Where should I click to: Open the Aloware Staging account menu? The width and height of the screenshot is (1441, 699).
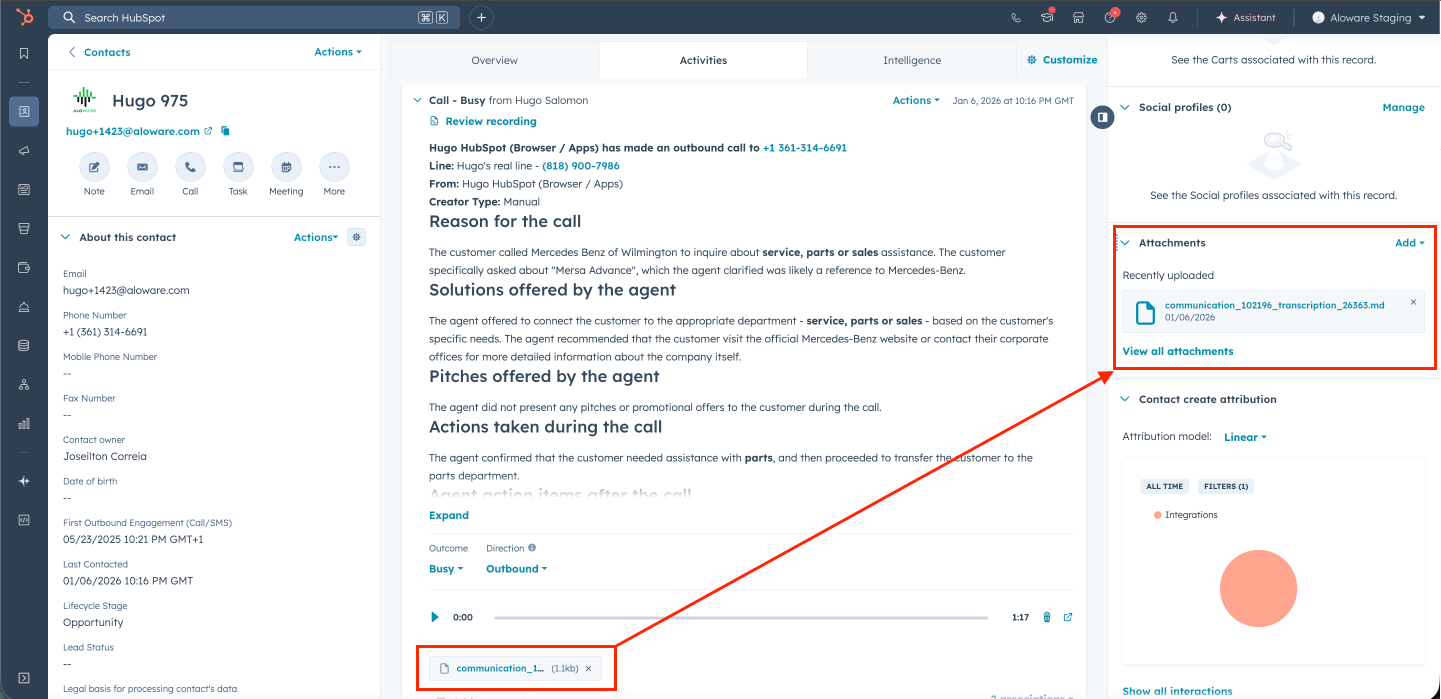[x=1368, y=17]
